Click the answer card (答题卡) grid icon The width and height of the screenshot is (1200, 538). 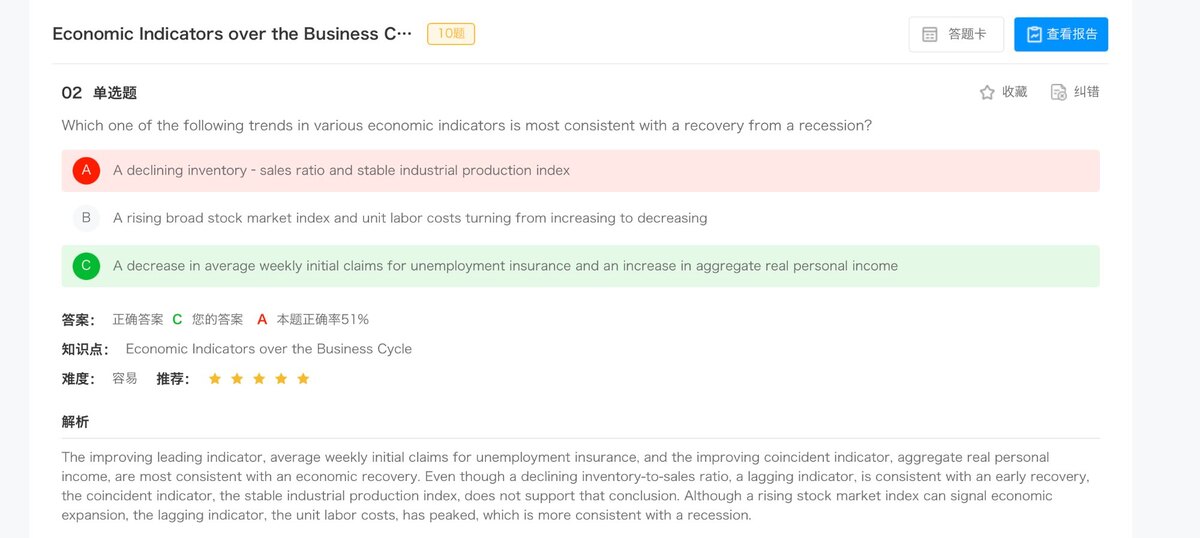click(930, 34)
